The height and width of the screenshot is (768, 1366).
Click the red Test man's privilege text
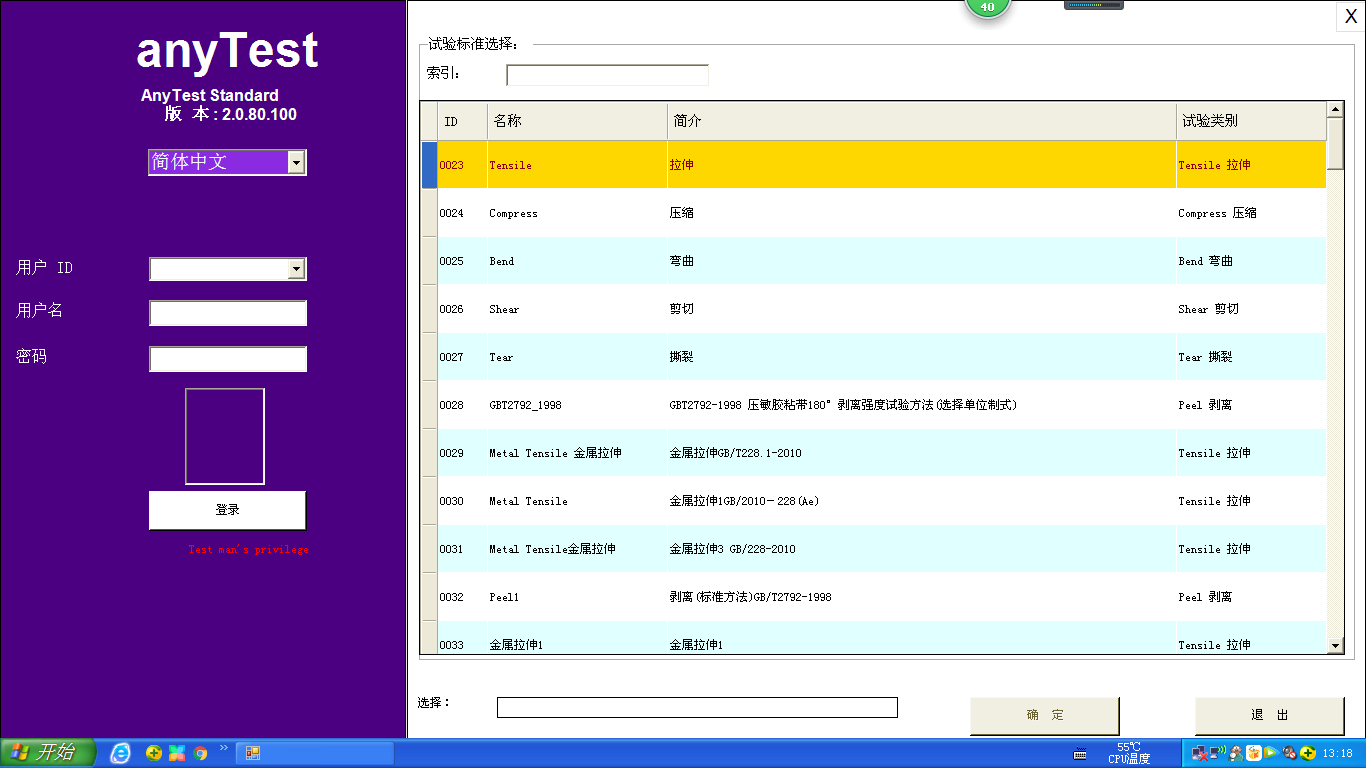248,549
